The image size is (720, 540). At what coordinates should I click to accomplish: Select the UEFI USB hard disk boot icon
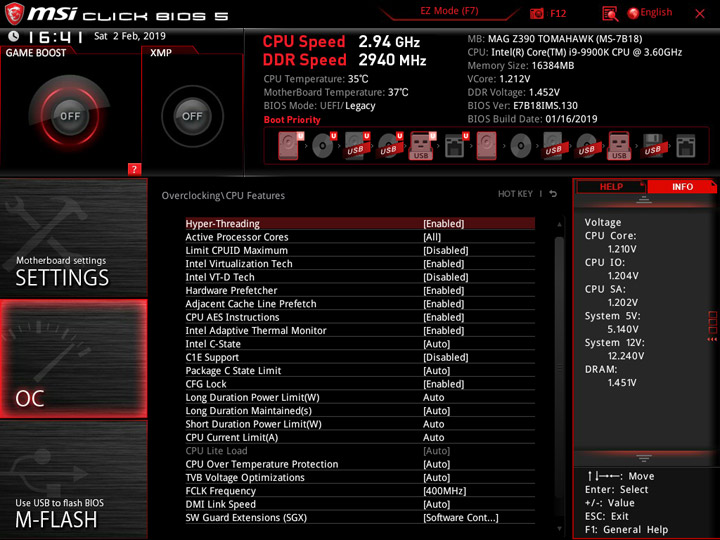point(357,146)
